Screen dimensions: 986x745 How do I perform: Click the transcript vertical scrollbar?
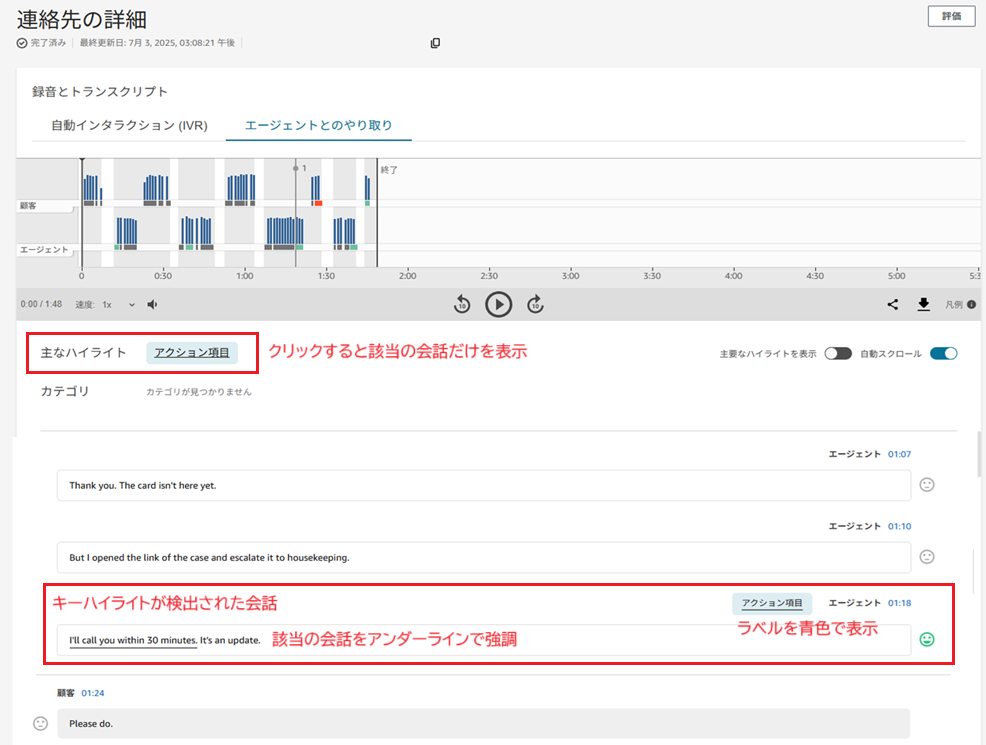980,454
